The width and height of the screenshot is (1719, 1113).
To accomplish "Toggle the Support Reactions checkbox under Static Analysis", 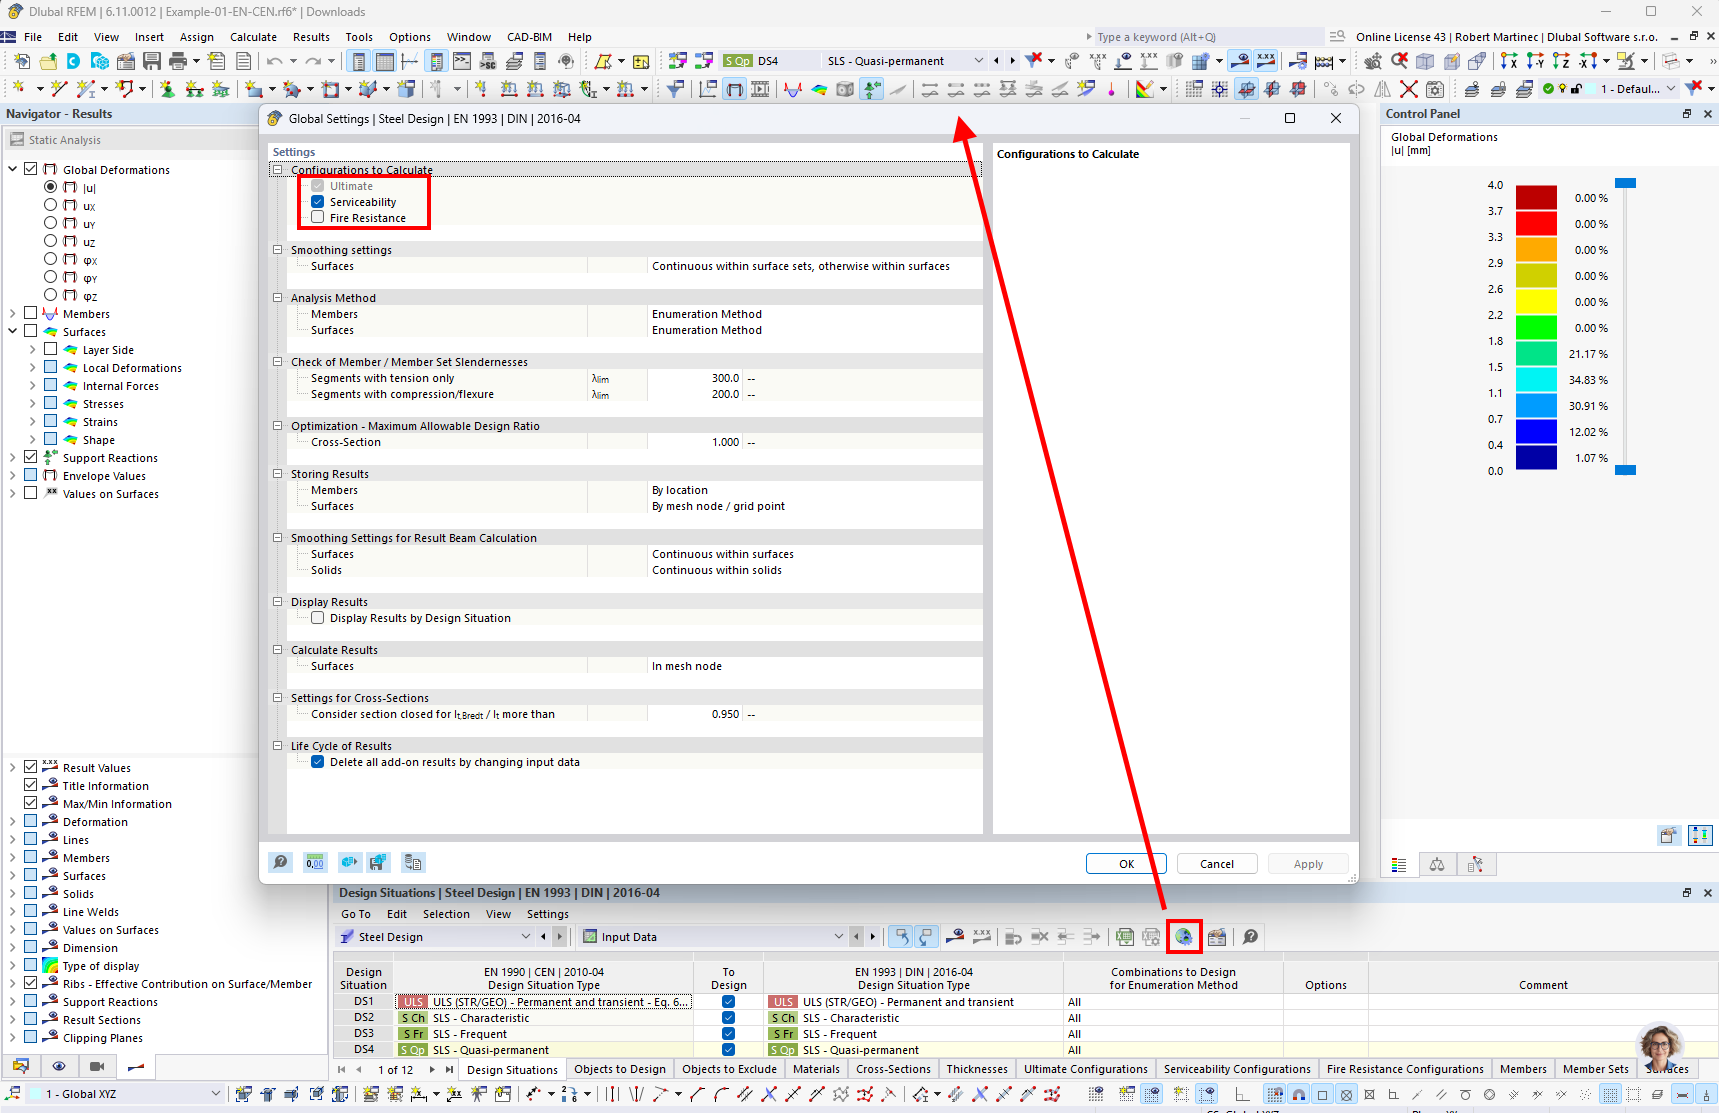I will (31, 457).
